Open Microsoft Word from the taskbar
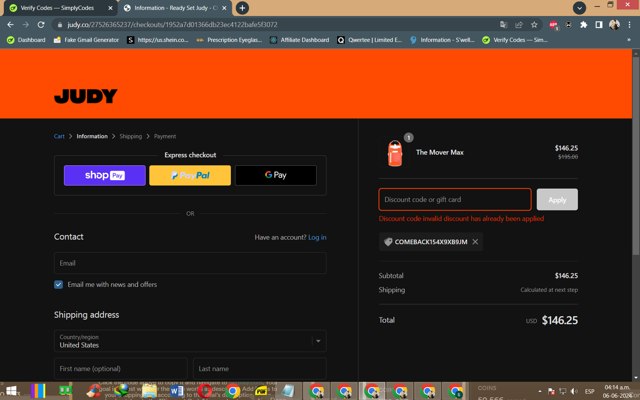The width and height of the screenshot is (640, 400). point(176,391)
